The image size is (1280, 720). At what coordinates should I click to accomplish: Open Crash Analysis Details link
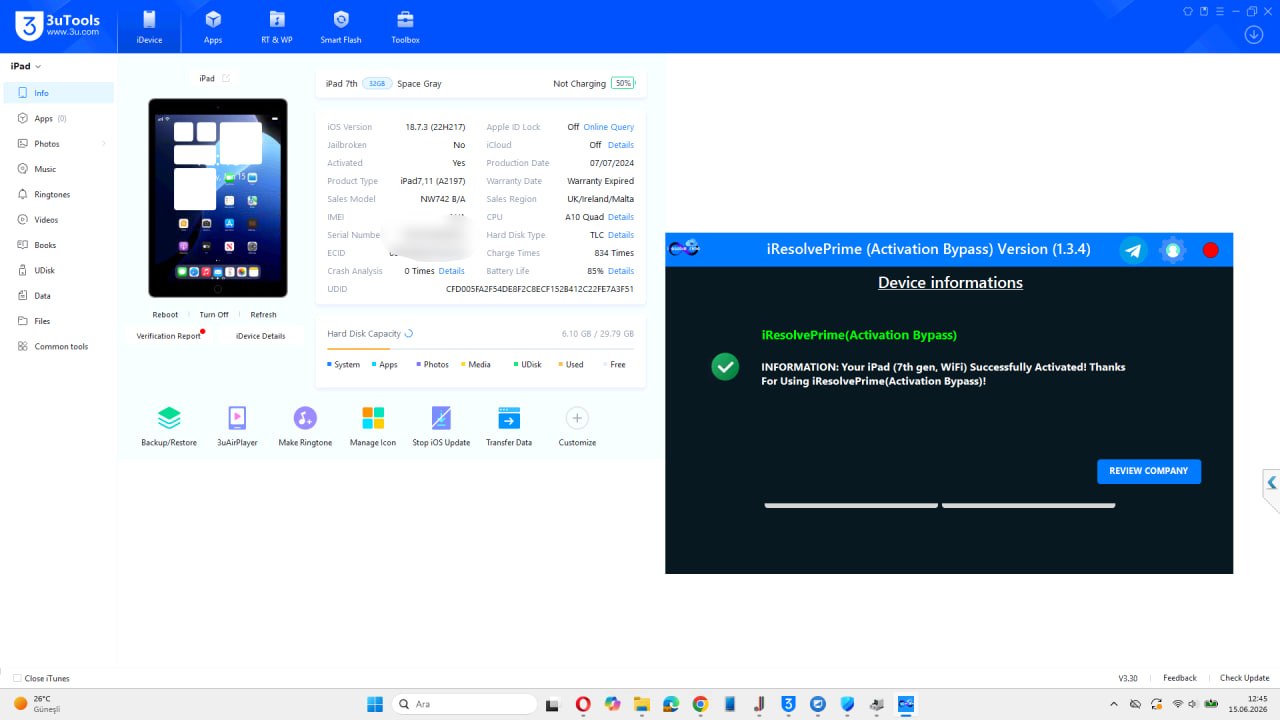[x=452, y=271]
